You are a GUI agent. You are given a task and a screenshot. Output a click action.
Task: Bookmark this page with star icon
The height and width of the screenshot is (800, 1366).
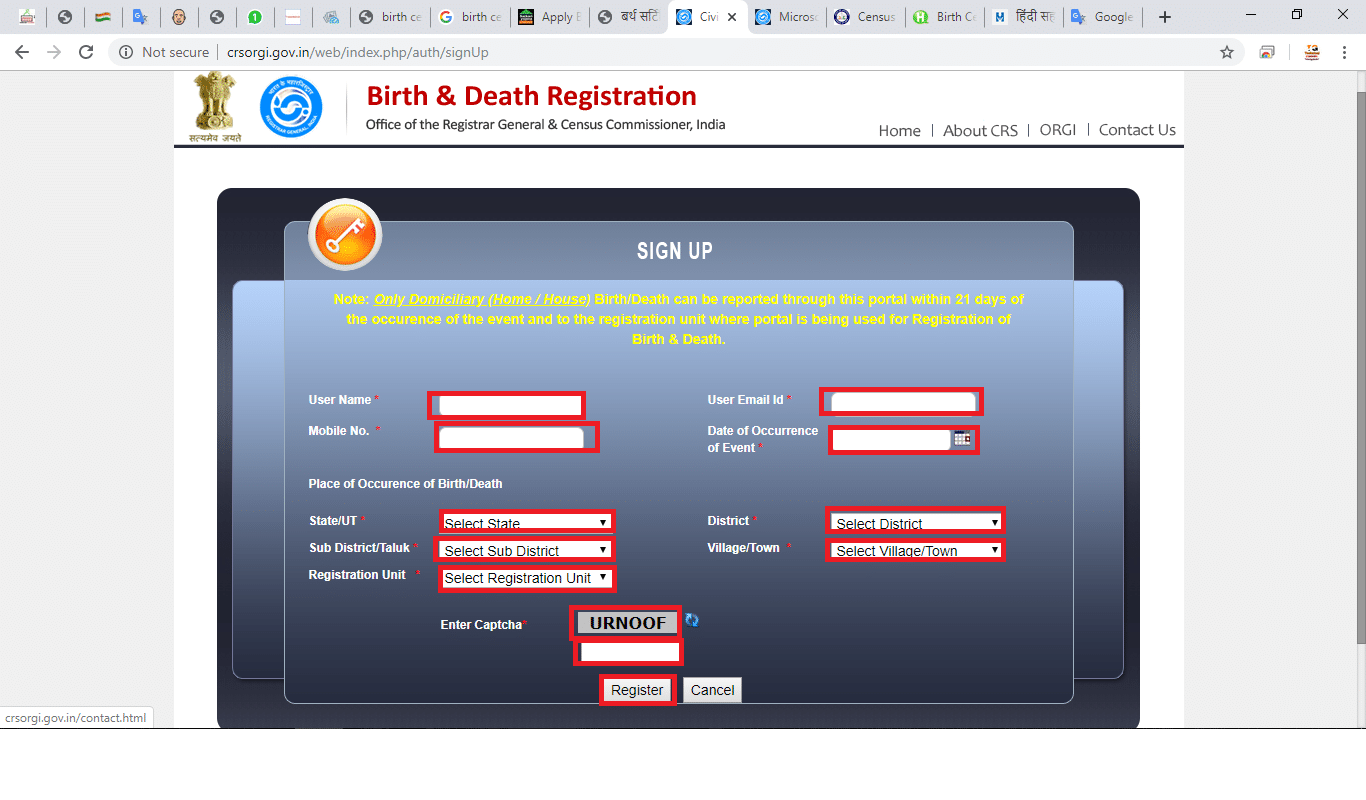pyautogui.click(x=1227, y=52)
